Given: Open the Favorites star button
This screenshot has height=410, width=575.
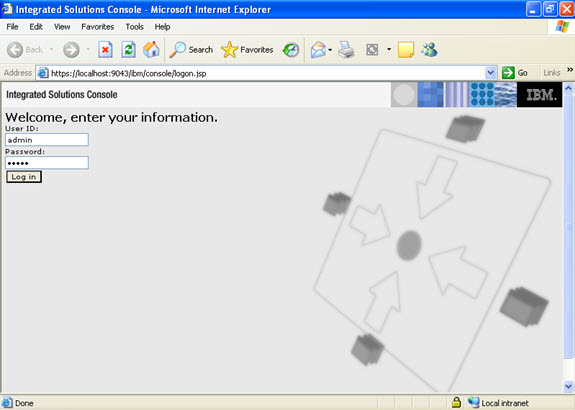Looking at the screenshot, I should click(x=248, y=50).
